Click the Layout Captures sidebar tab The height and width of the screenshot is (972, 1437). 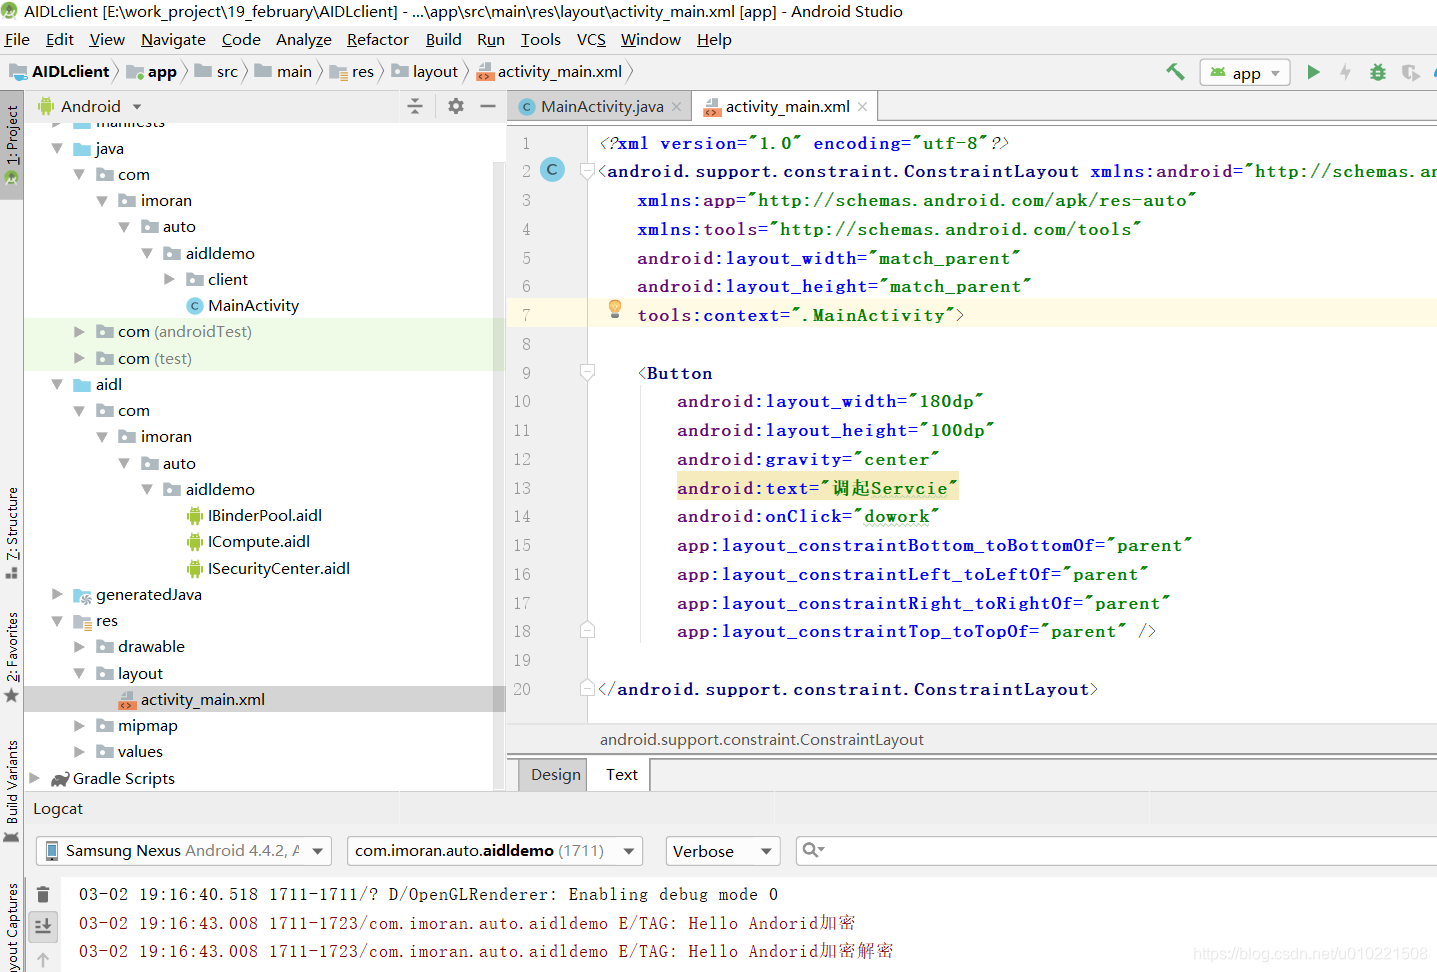tap(12, 925)
